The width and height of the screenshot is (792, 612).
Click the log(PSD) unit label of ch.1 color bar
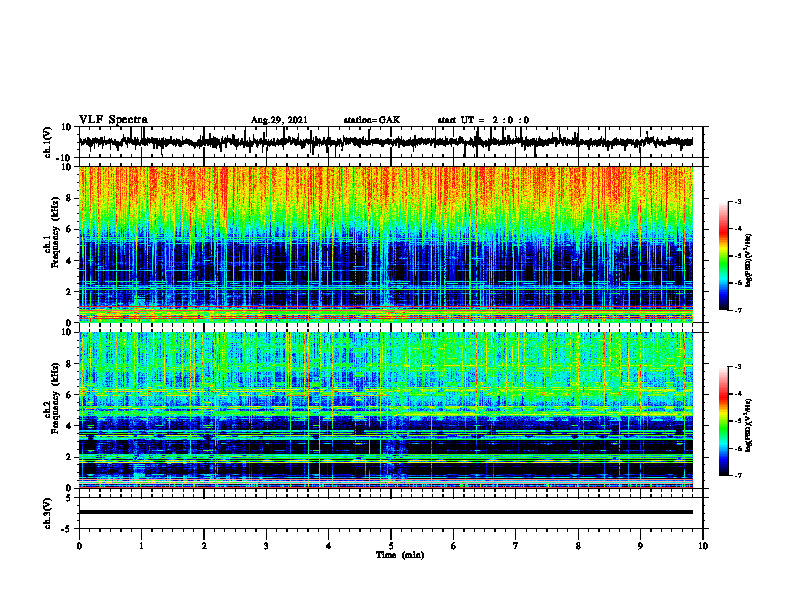(x=750, y=260)
